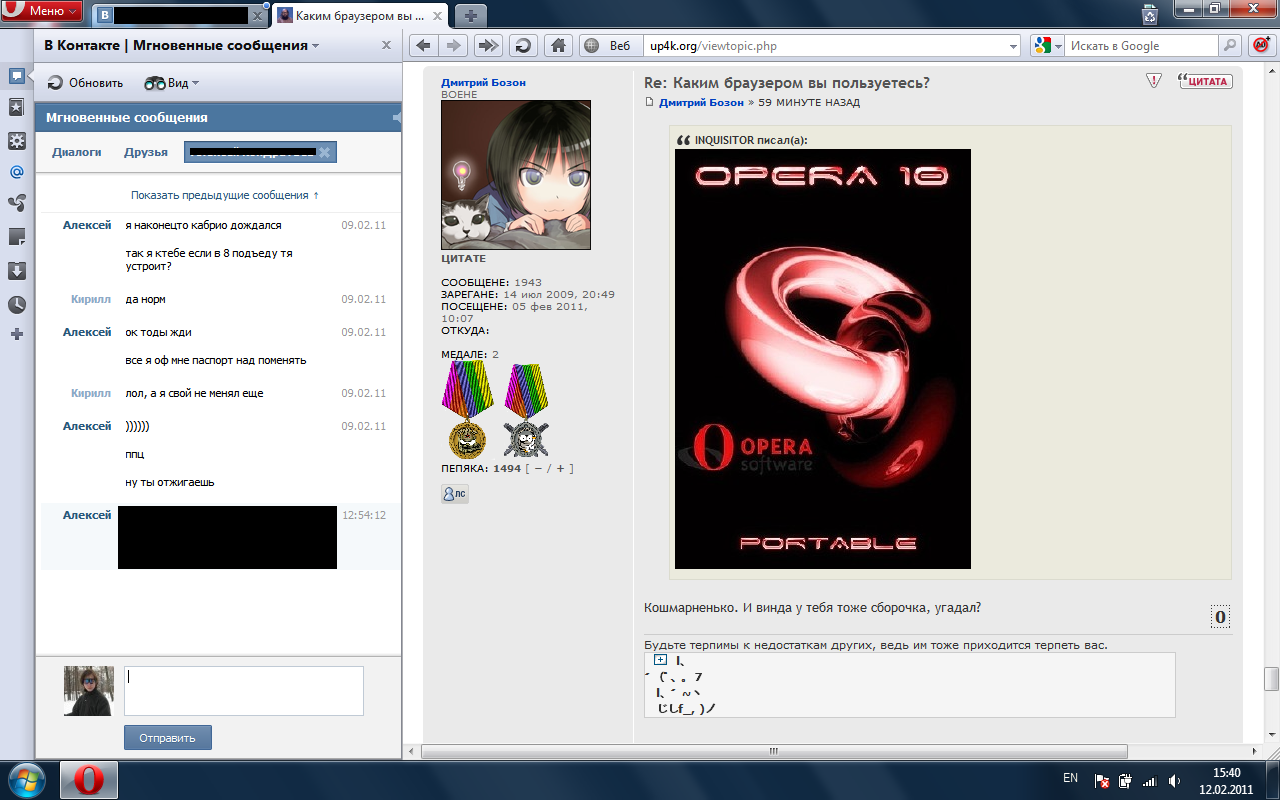Expand the address bar history dropdown

(x=1012, y=46)
